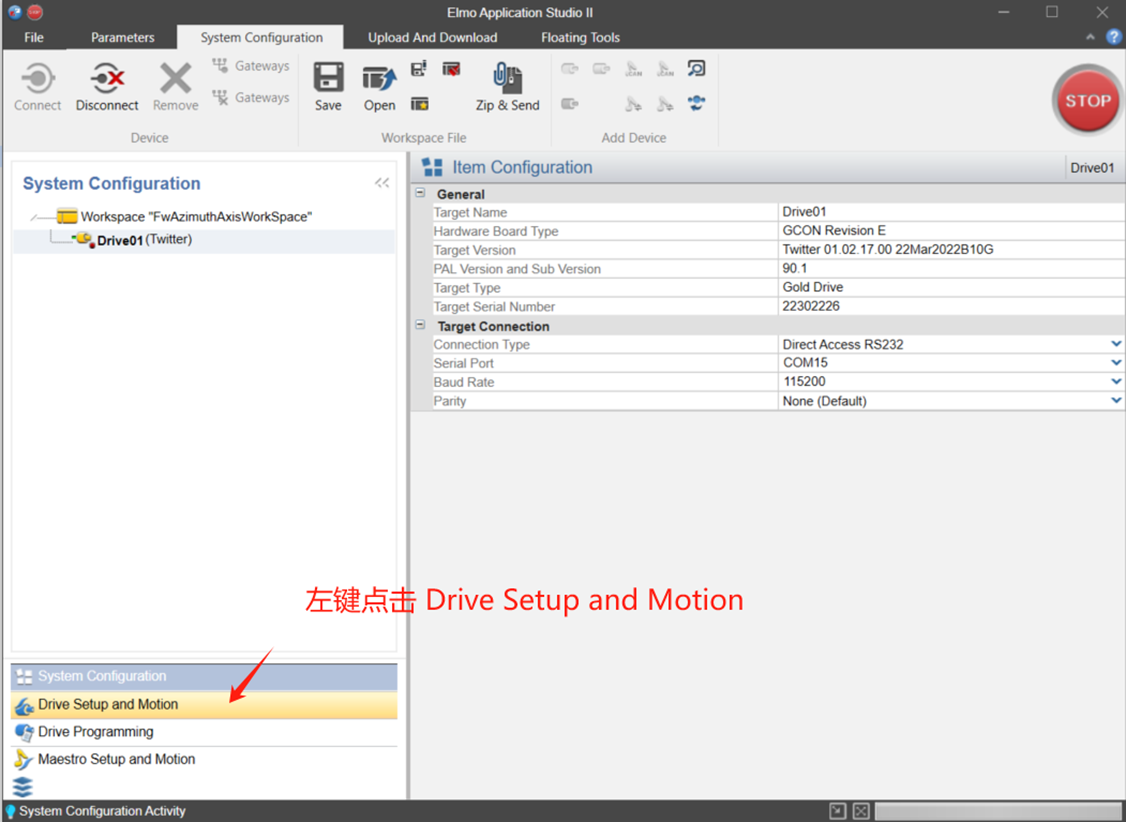This screenshot has width=1126, height=822.
Task: Open Drive Setup and Motion view
Action: [x=204, y=705]
